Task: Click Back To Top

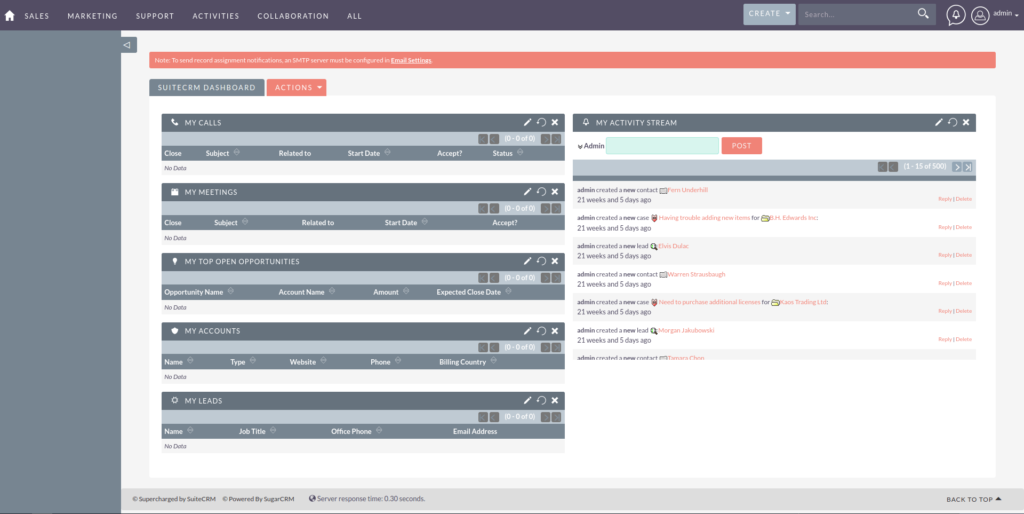Action: click(x=974, y=499)
